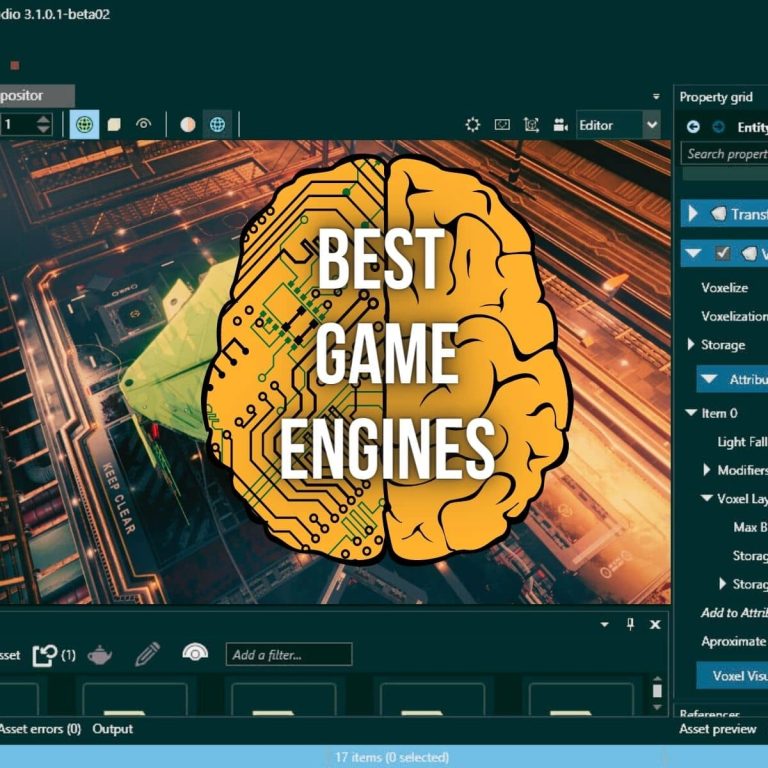This screenshot has width=768, height=768.
Task: Click the teapot icon in asset toolbar
Action: (100, 655)
